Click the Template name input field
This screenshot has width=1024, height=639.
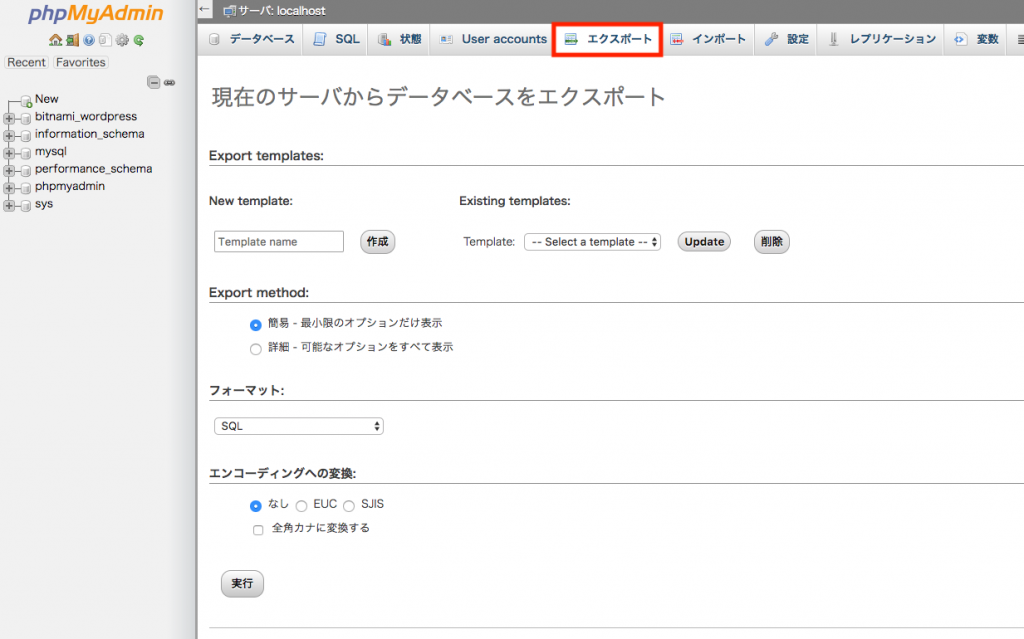(x=279, y=242)
